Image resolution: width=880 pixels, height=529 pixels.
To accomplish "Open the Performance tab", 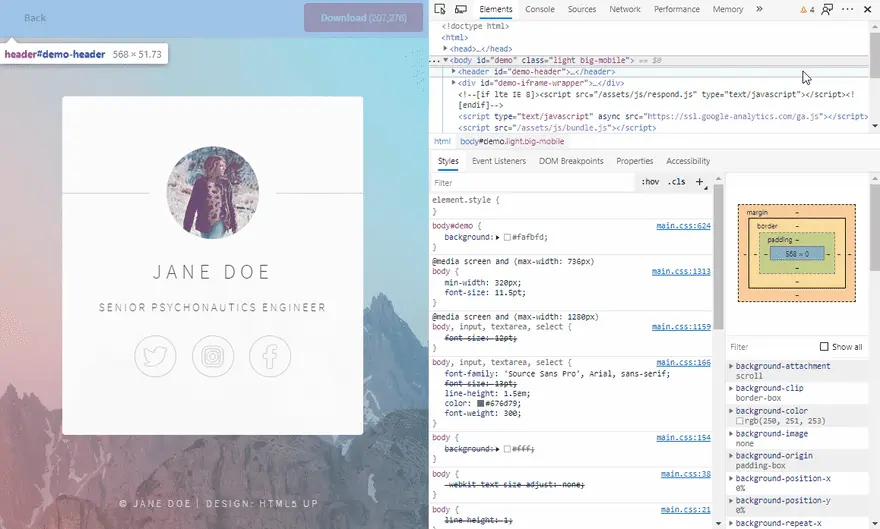I will 676,9.
